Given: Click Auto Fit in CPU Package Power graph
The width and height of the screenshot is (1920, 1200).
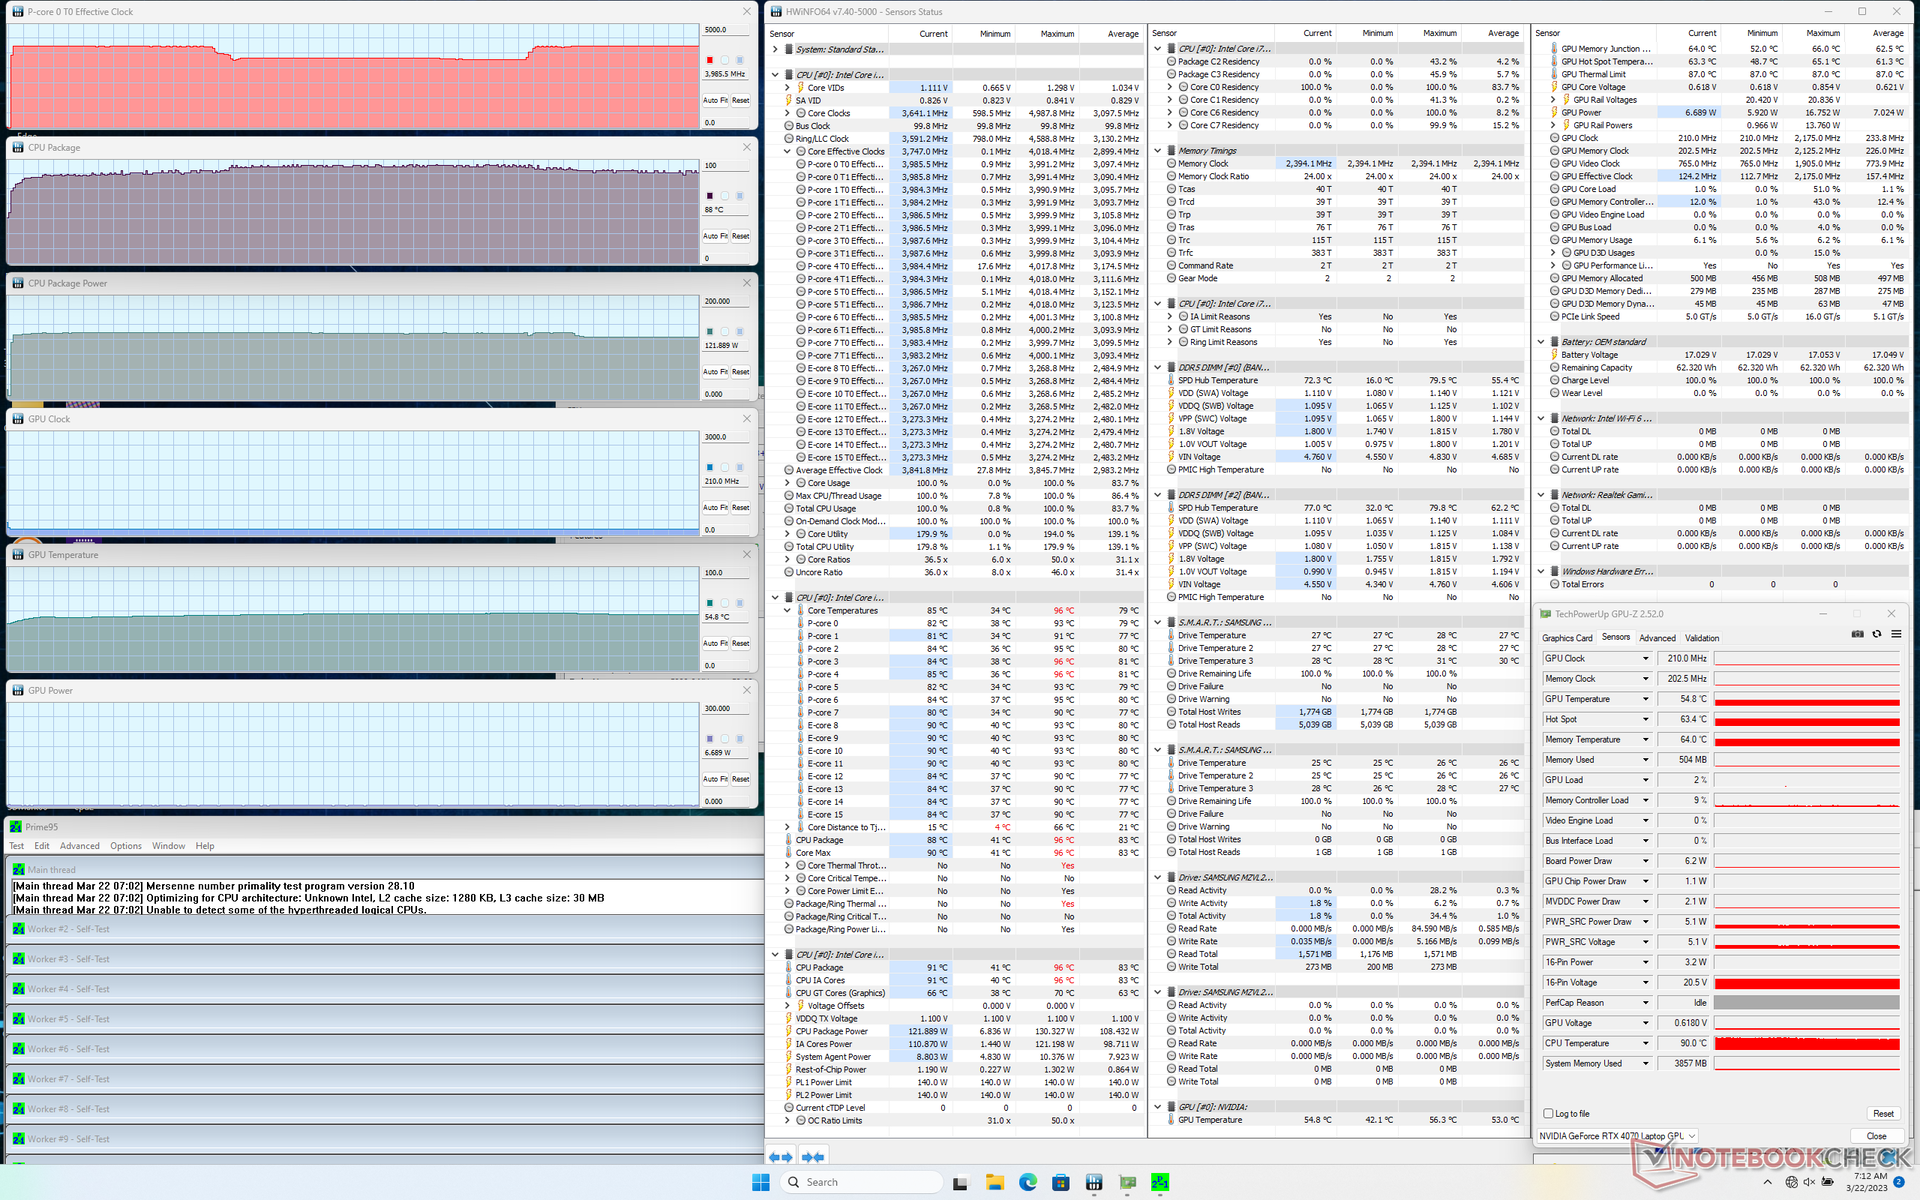Looking at the screenshot, I should (x=716, y=372).
